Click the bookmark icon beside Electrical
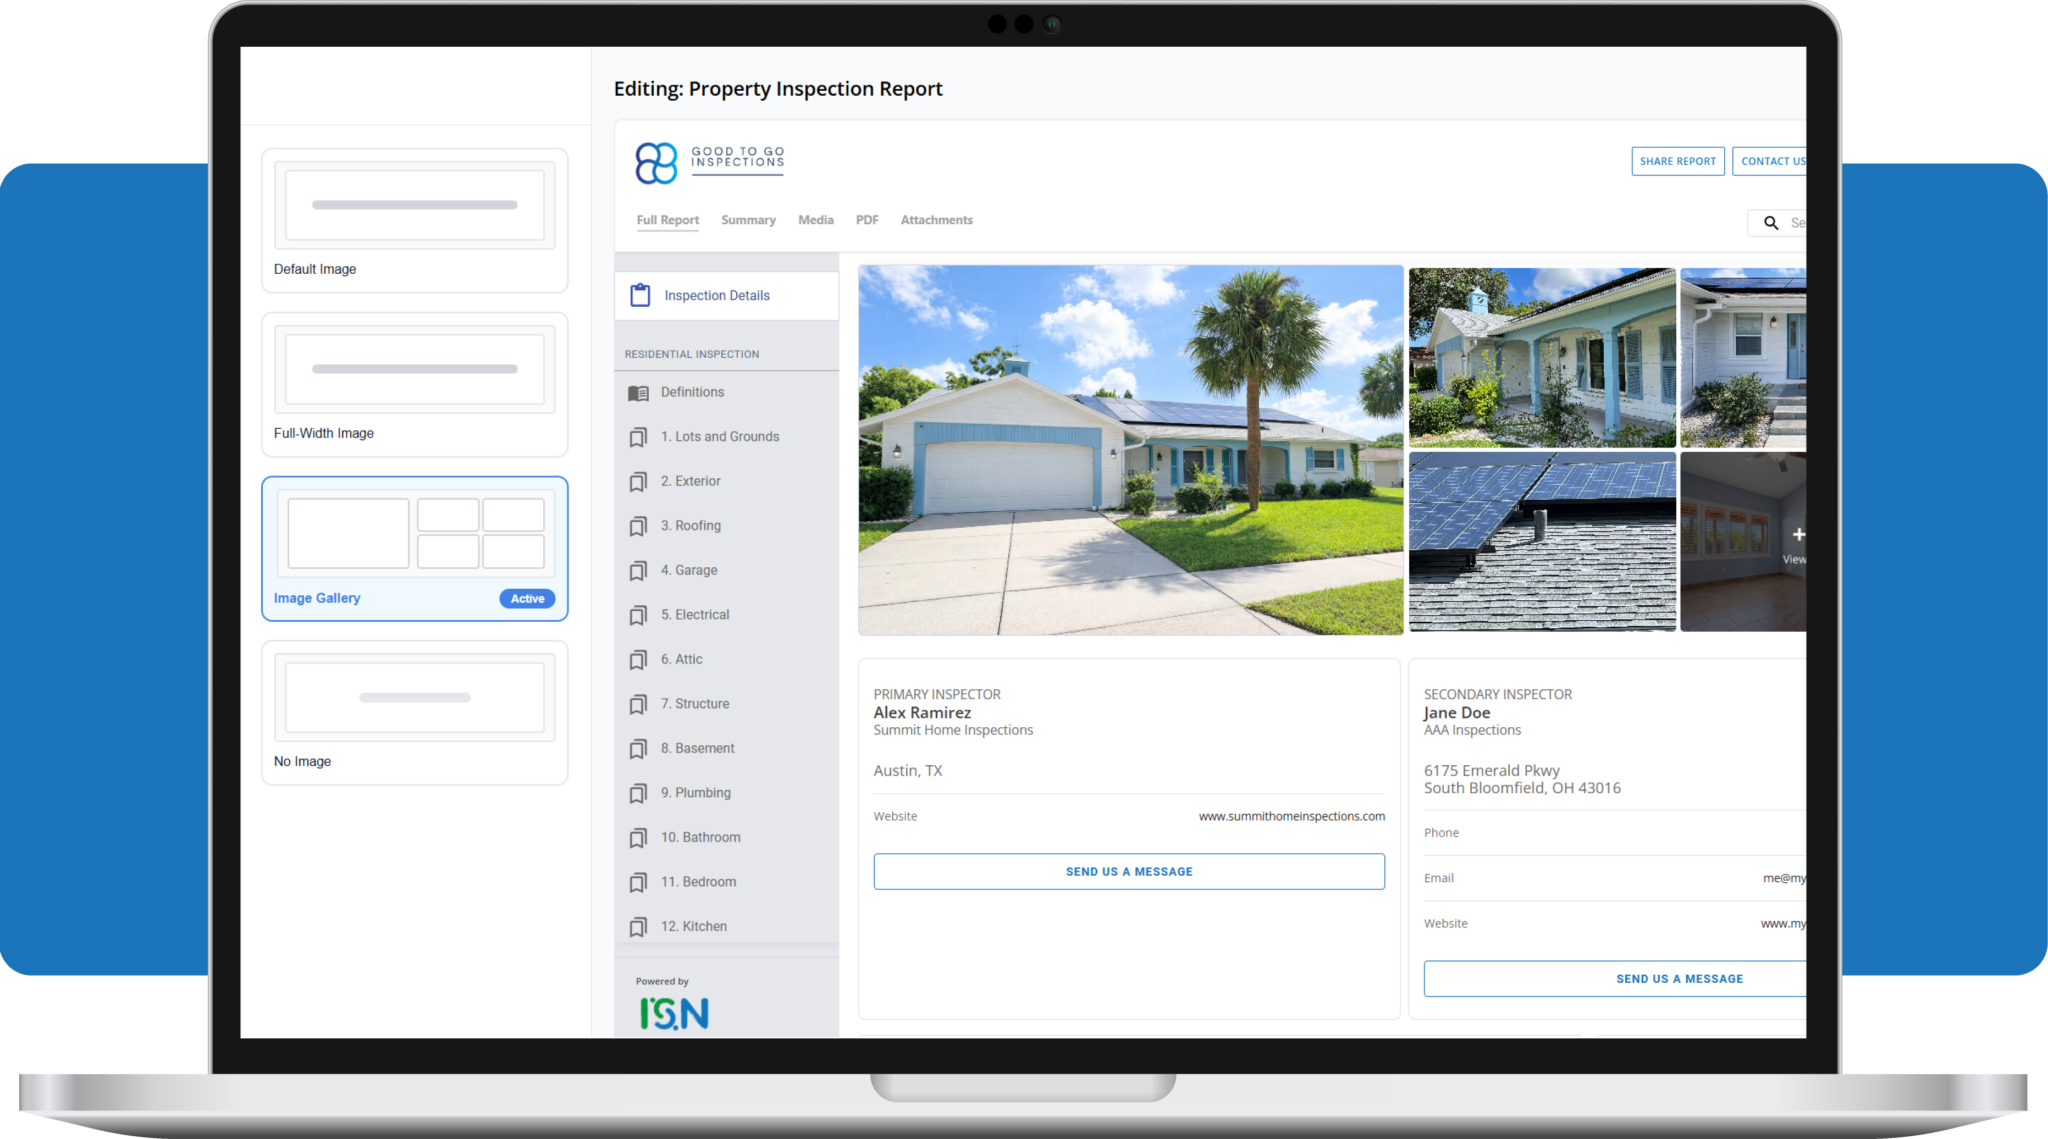2048x1139 pixels. (638, 615)
